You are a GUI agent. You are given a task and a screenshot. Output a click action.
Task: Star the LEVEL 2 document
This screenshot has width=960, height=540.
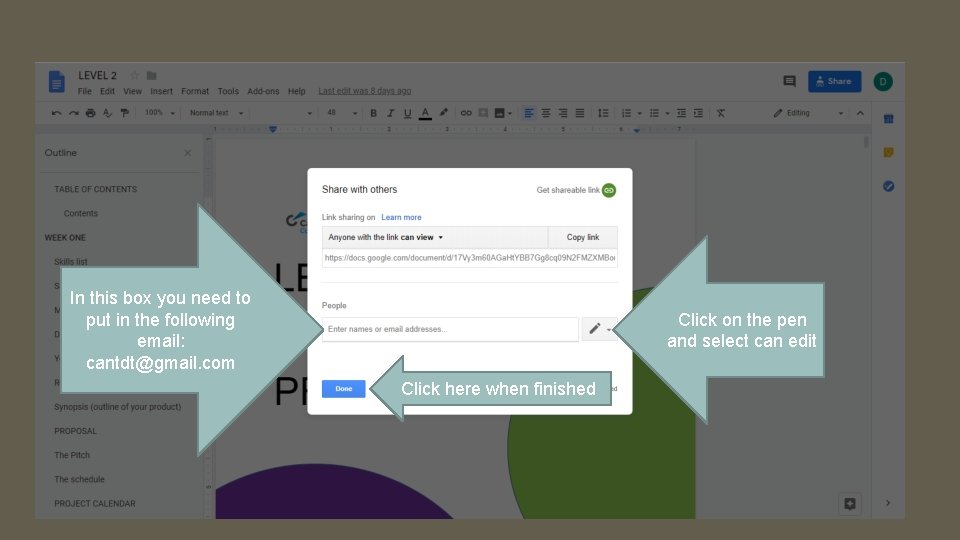pos(135,75)
